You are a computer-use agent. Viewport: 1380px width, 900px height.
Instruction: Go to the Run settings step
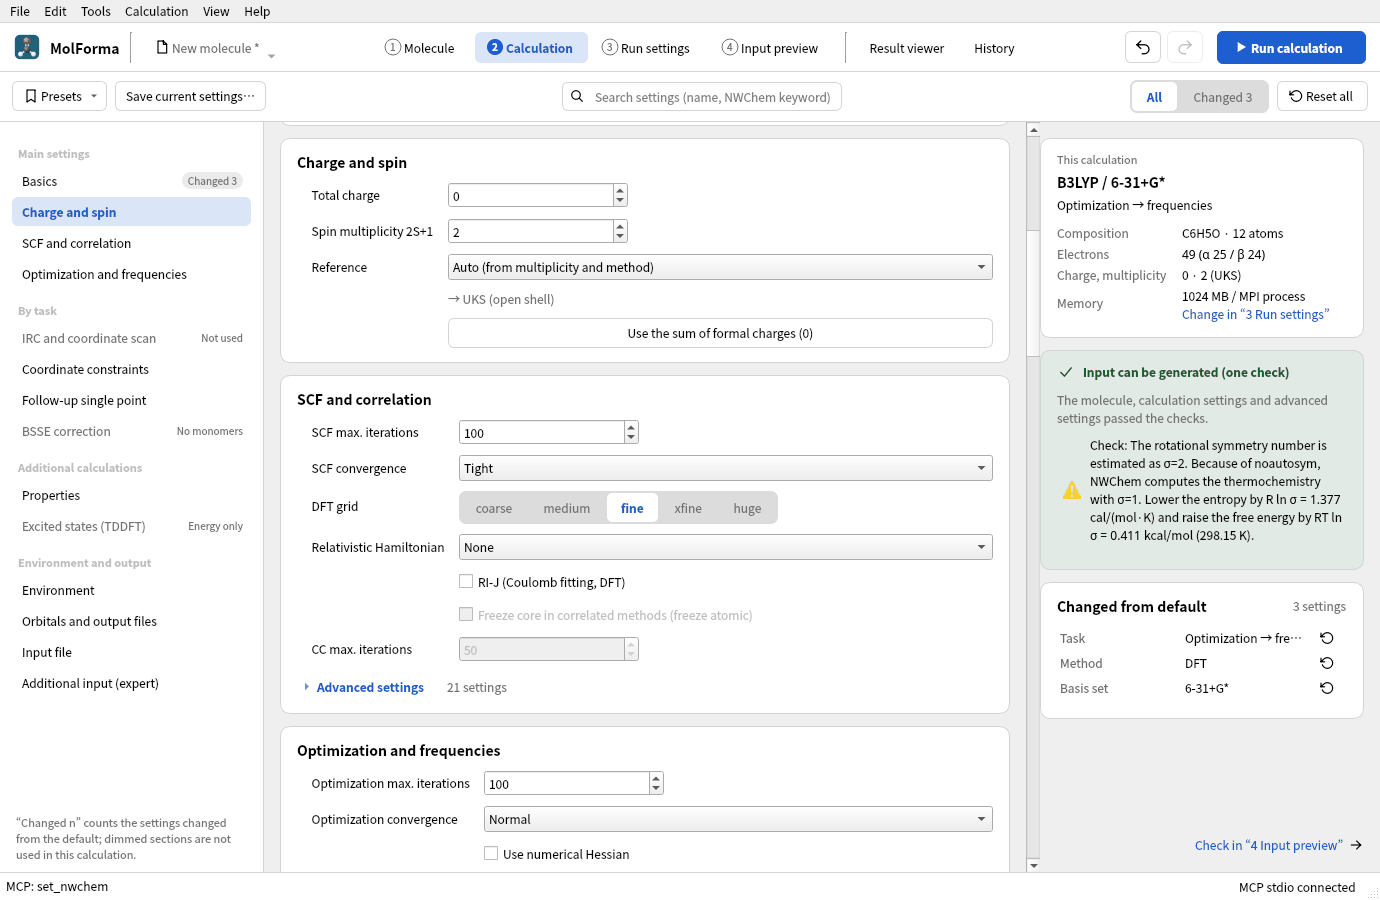[x=646, y=48]
